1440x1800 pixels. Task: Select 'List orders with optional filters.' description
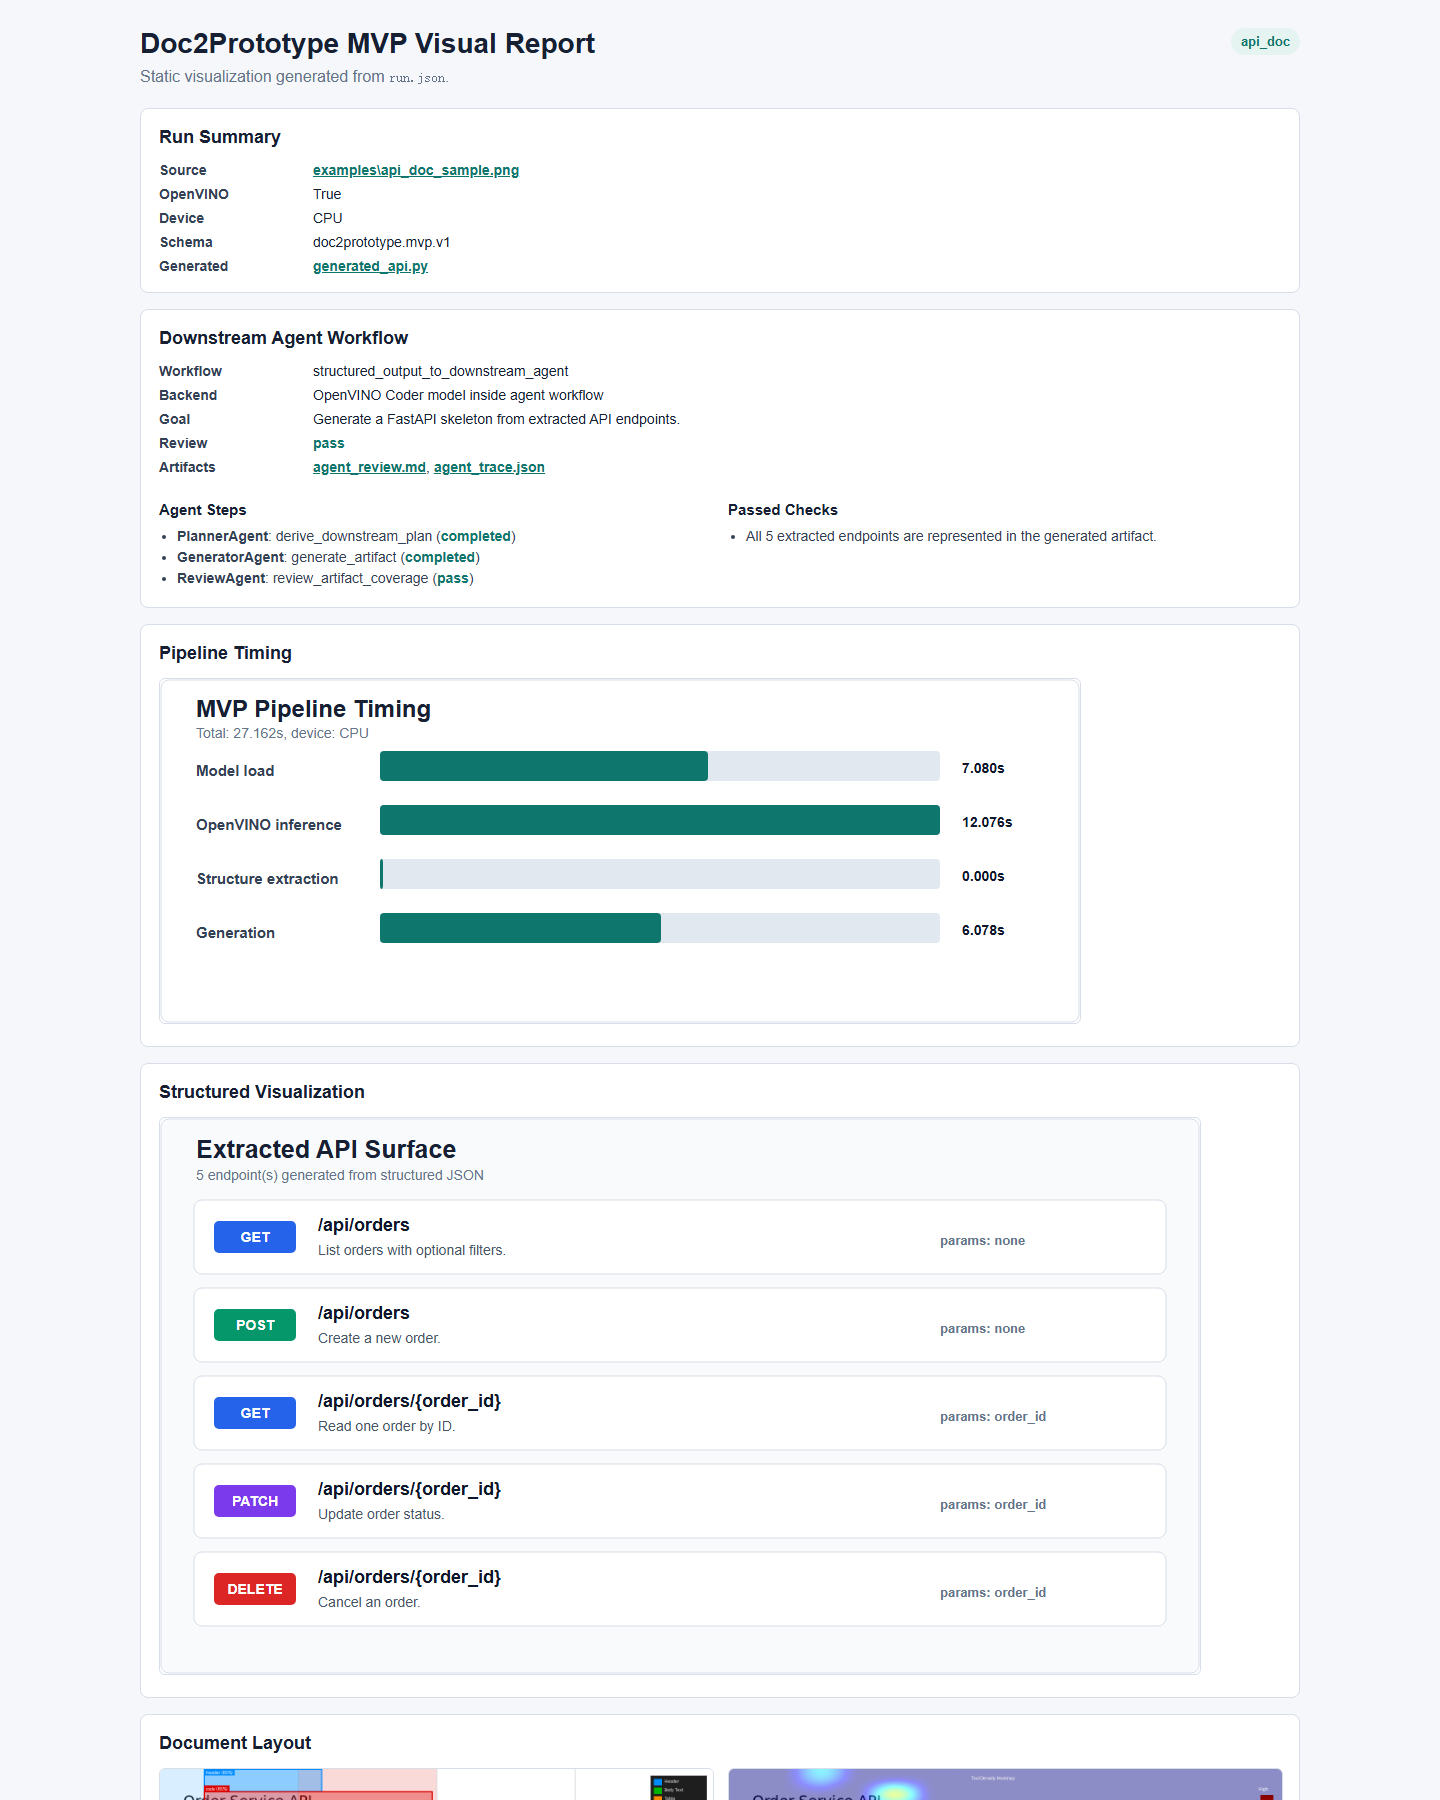412,1250
